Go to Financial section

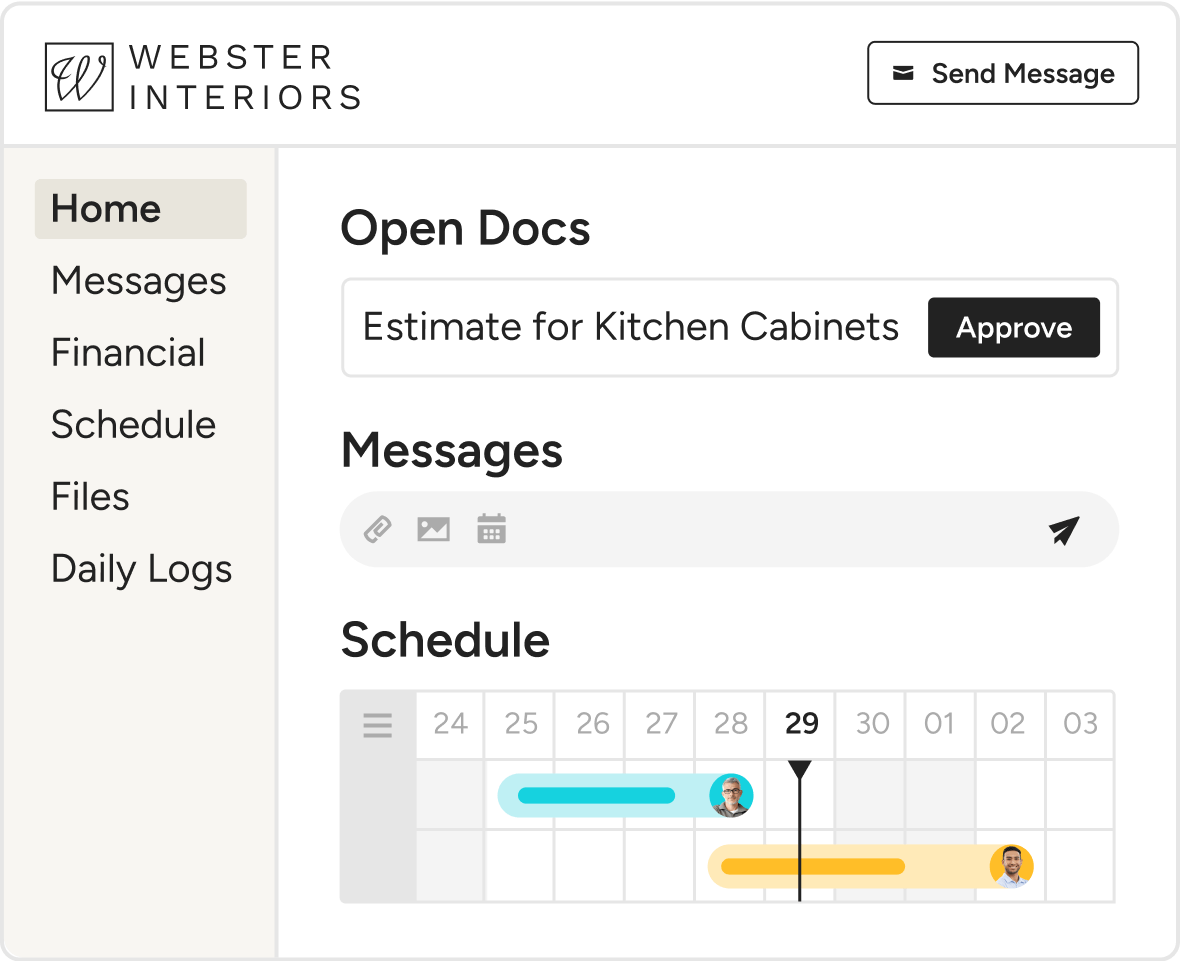pyautogui.click(x=128, y=352)
